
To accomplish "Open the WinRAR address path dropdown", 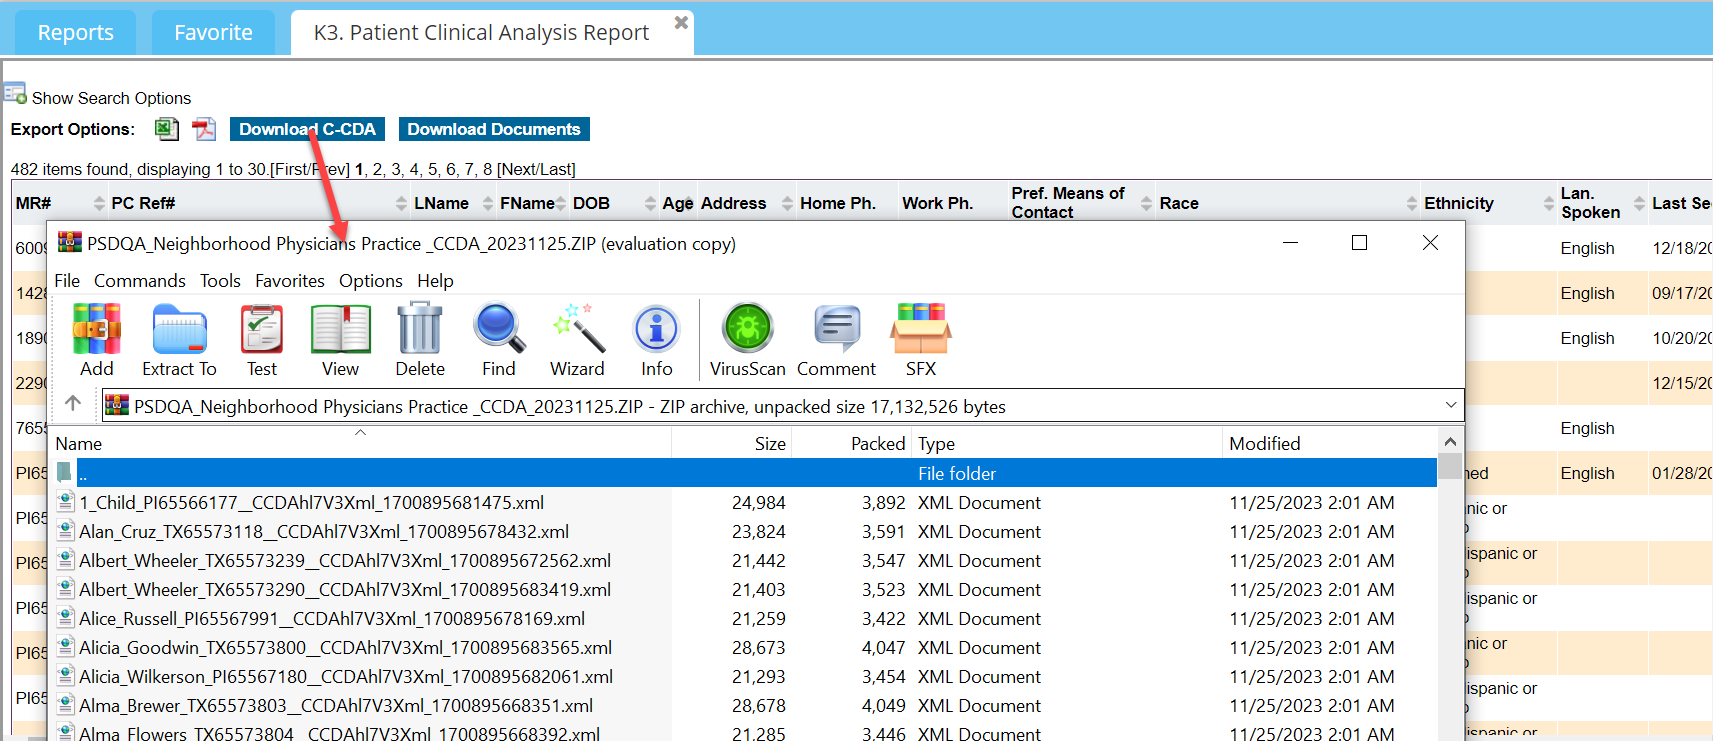I will (1451, 405).
